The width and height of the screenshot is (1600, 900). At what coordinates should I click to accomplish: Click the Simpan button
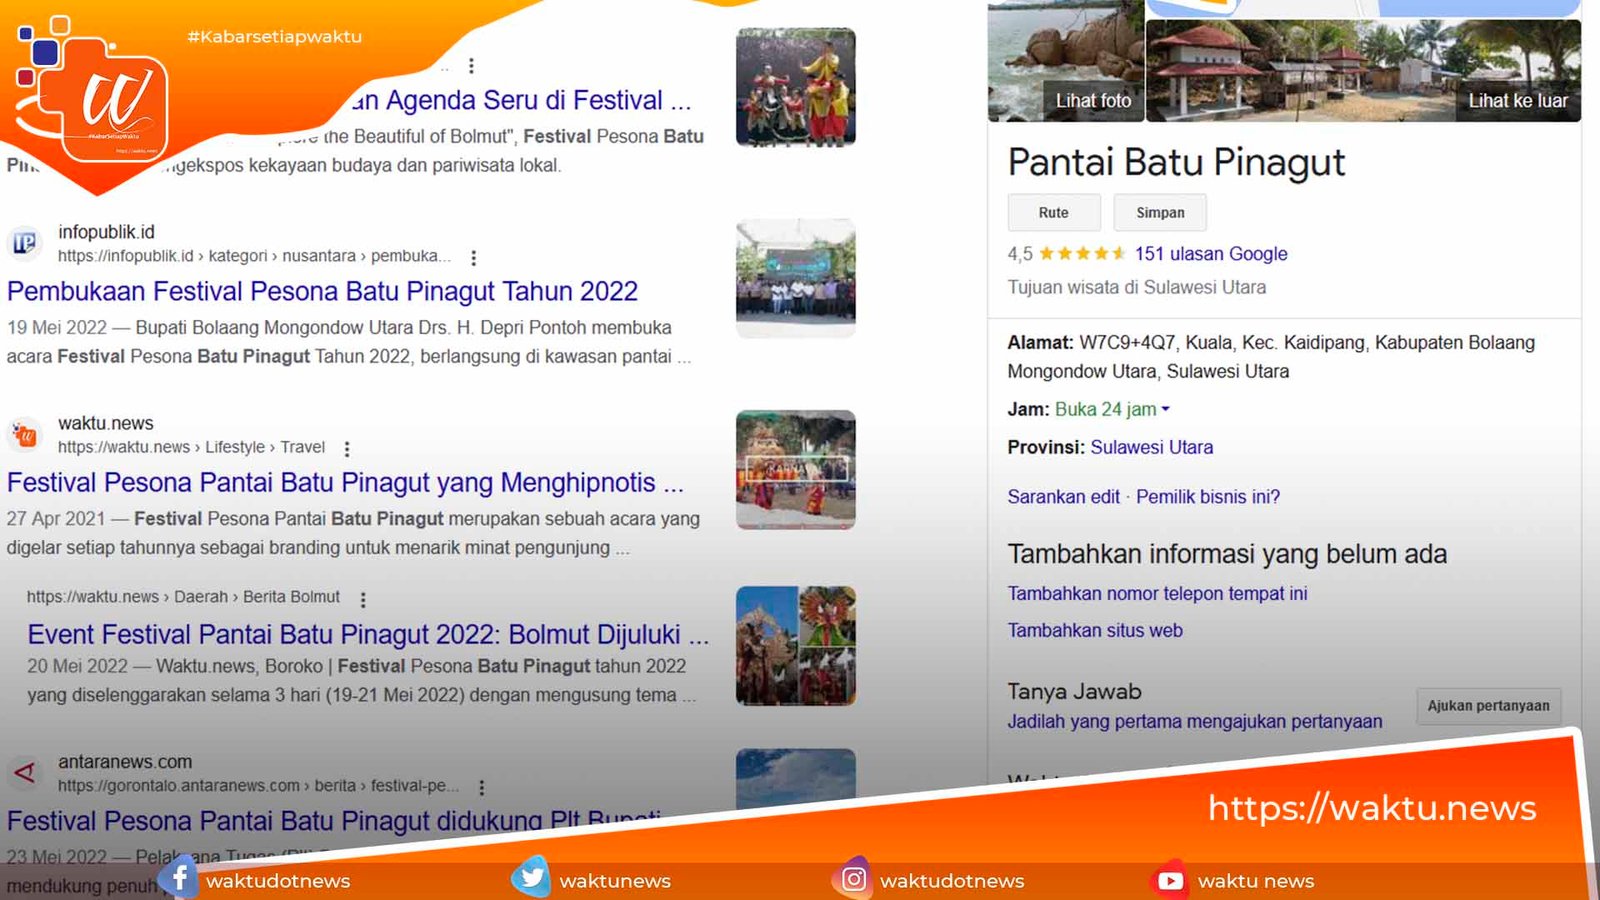tap(1160, 212)
